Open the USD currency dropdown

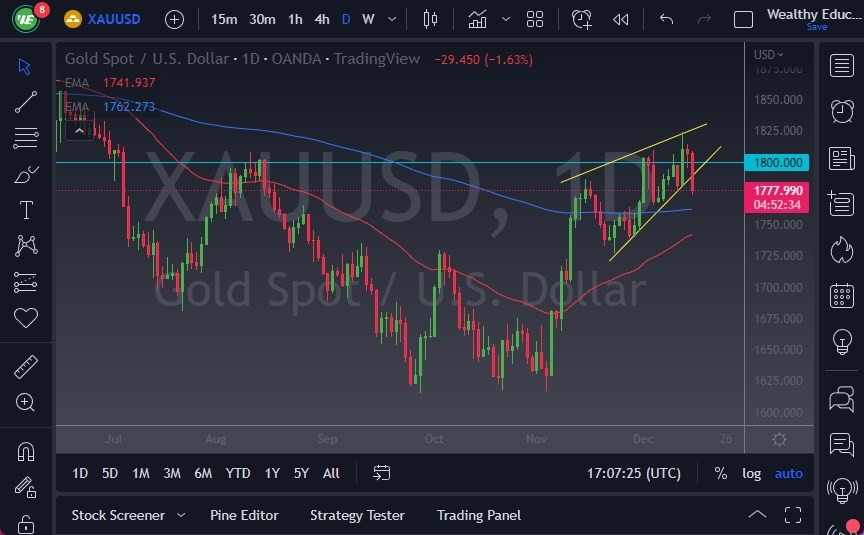(x=768, y=54)
